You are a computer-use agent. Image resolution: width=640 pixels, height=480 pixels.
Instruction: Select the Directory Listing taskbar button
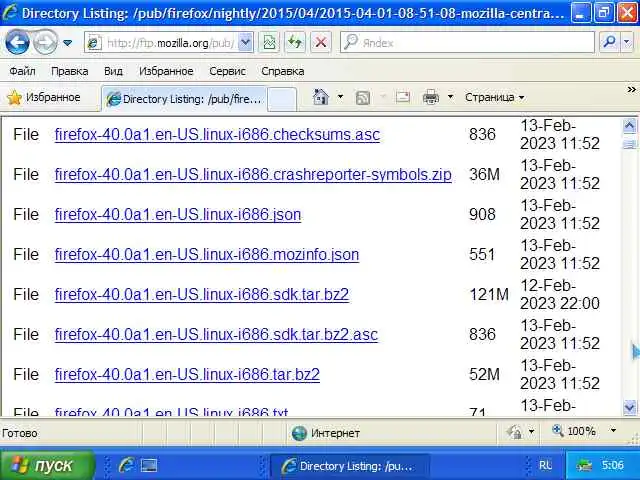[x=349, y=466]
